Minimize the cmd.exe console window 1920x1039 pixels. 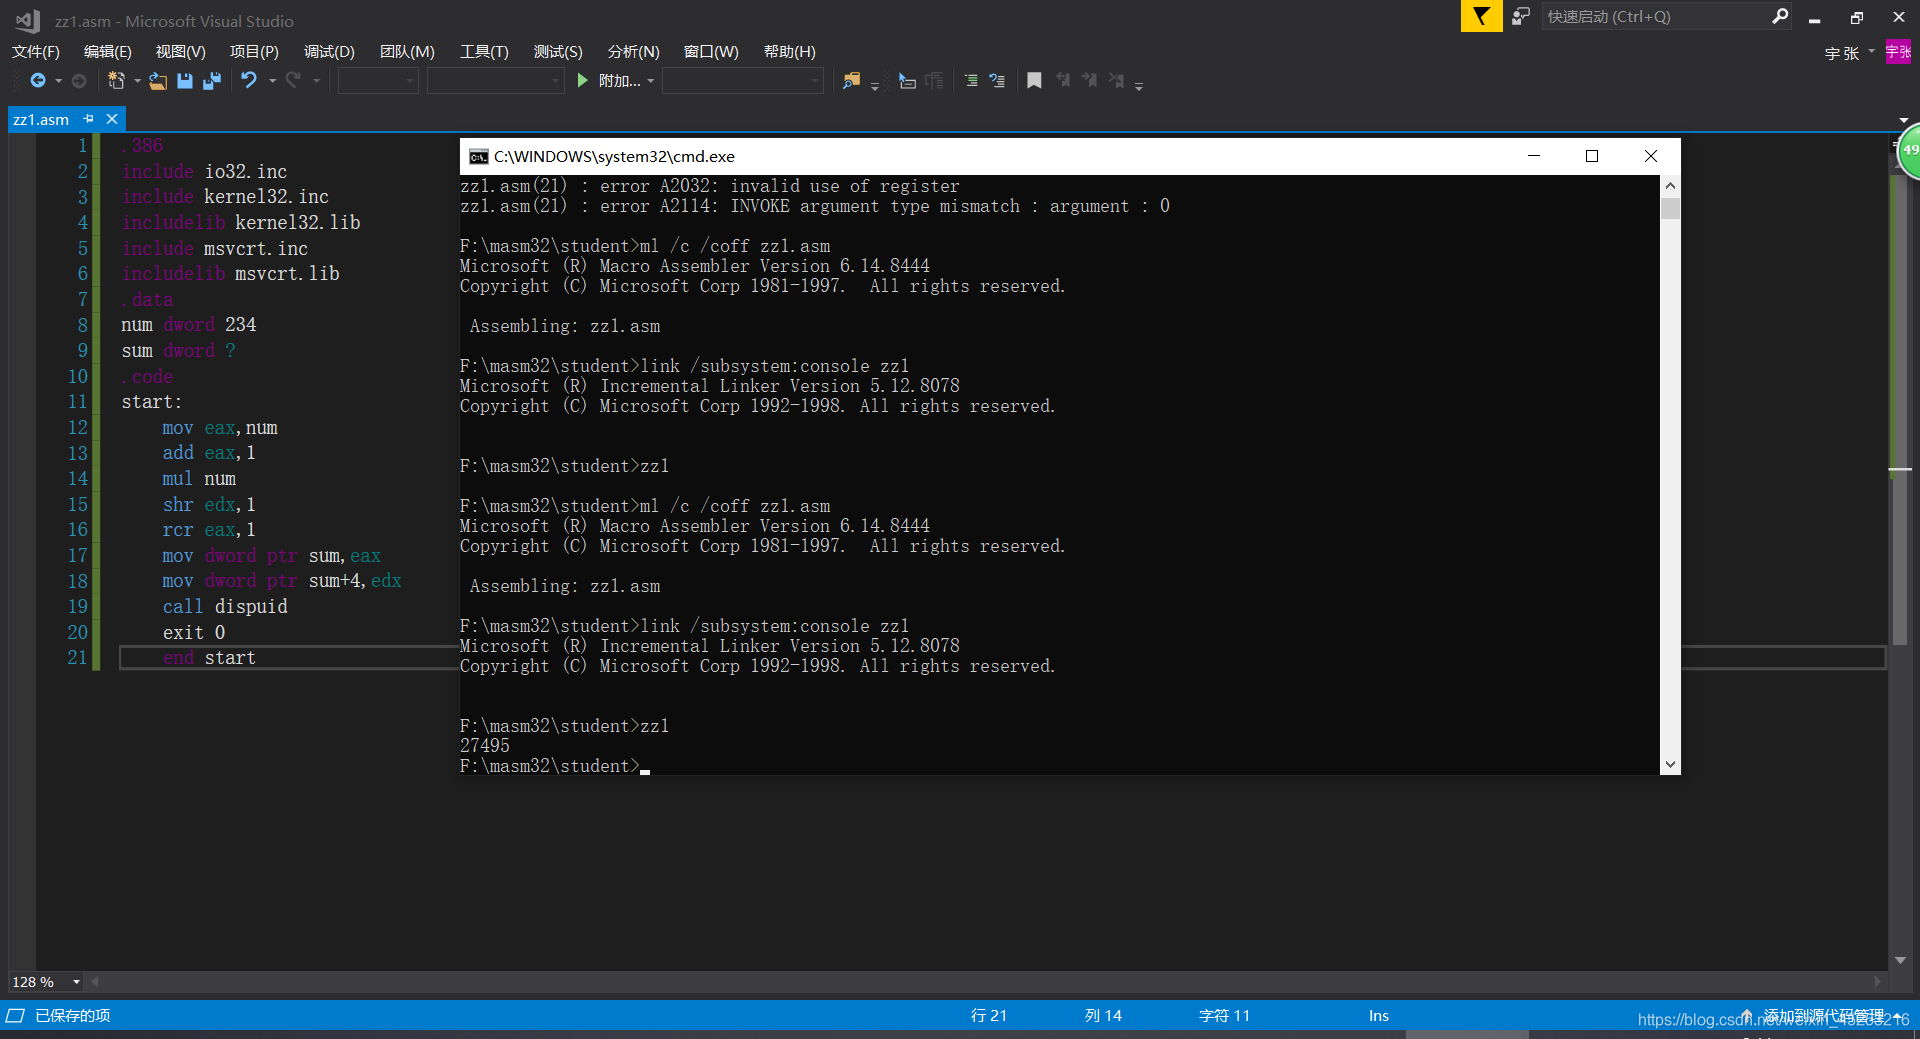point(1534,156)
